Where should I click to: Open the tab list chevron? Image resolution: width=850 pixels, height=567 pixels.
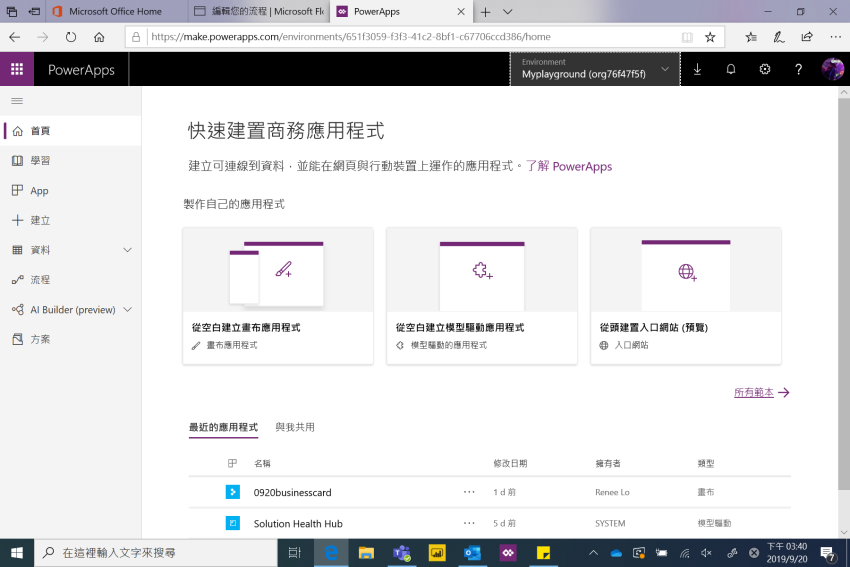pyautogui.click(x=507, y=12)
